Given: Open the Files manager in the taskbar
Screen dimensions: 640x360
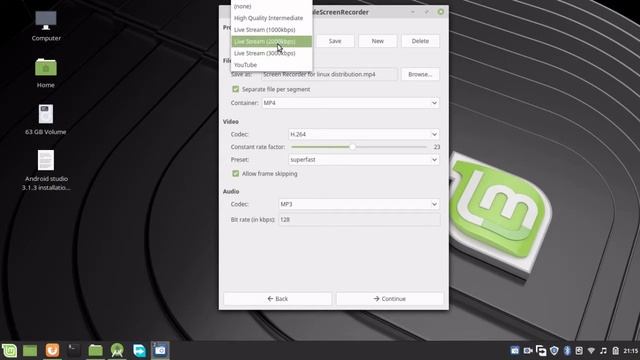Looking at the screenshot, I should [96, 350].
